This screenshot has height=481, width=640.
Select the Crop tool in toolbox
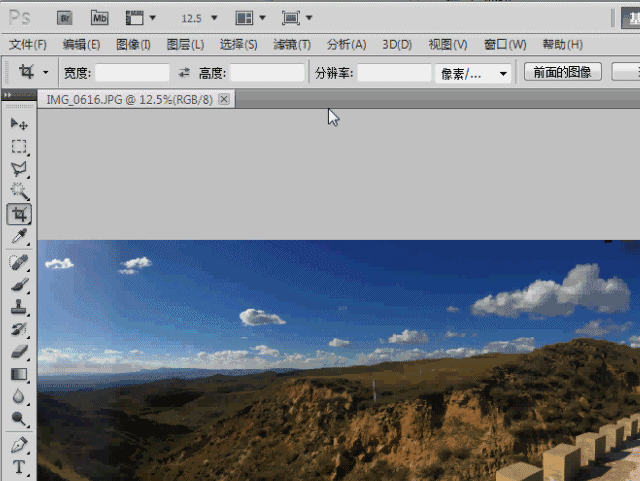pyautogui.click(x=19, y=214)
